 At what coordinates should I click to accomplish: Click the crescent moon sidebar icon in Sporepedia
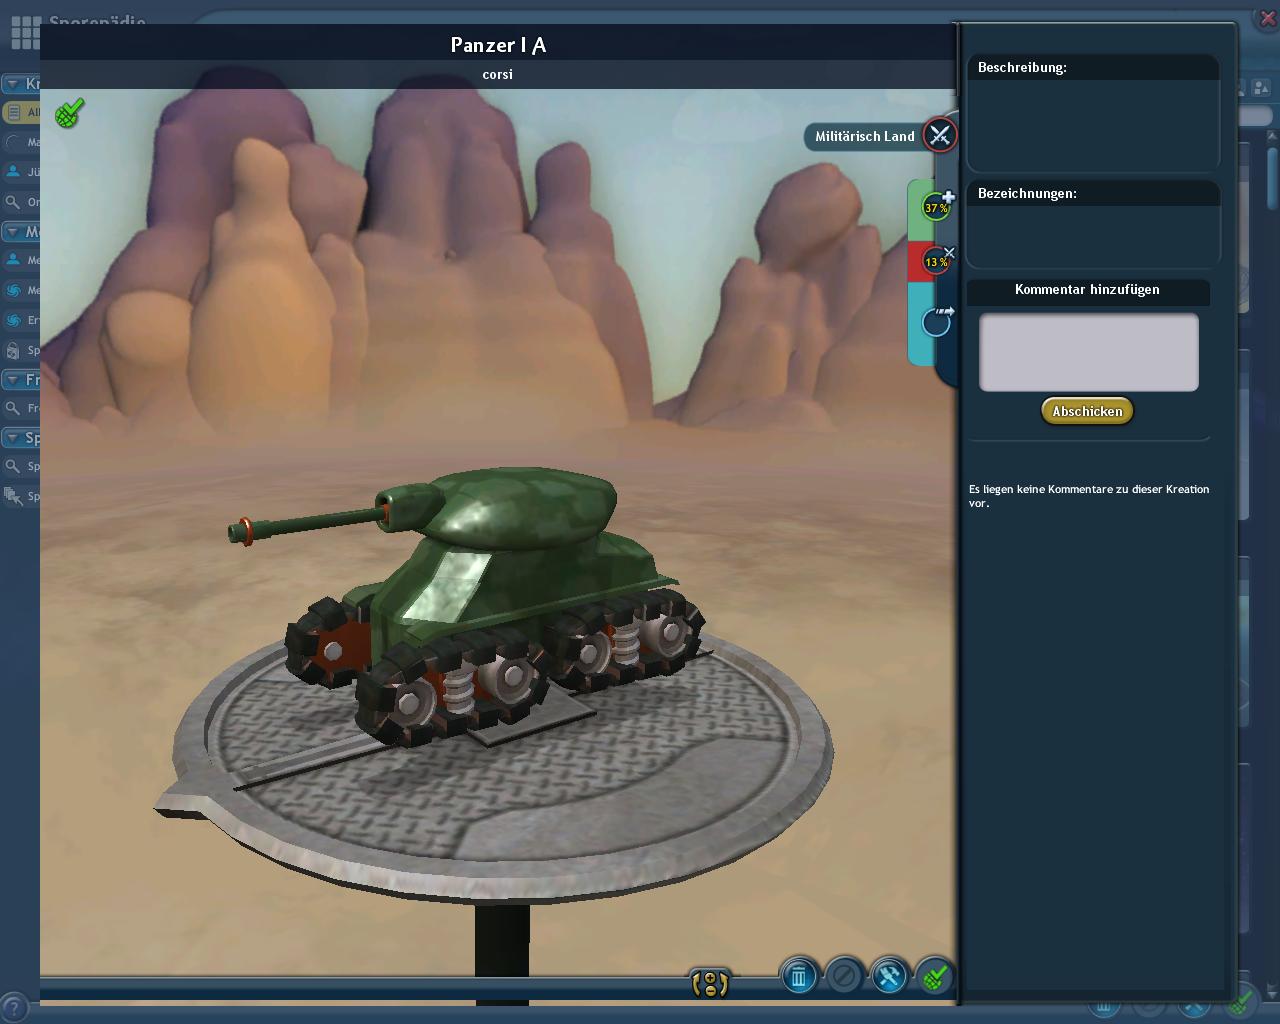(x=13, y=142)
